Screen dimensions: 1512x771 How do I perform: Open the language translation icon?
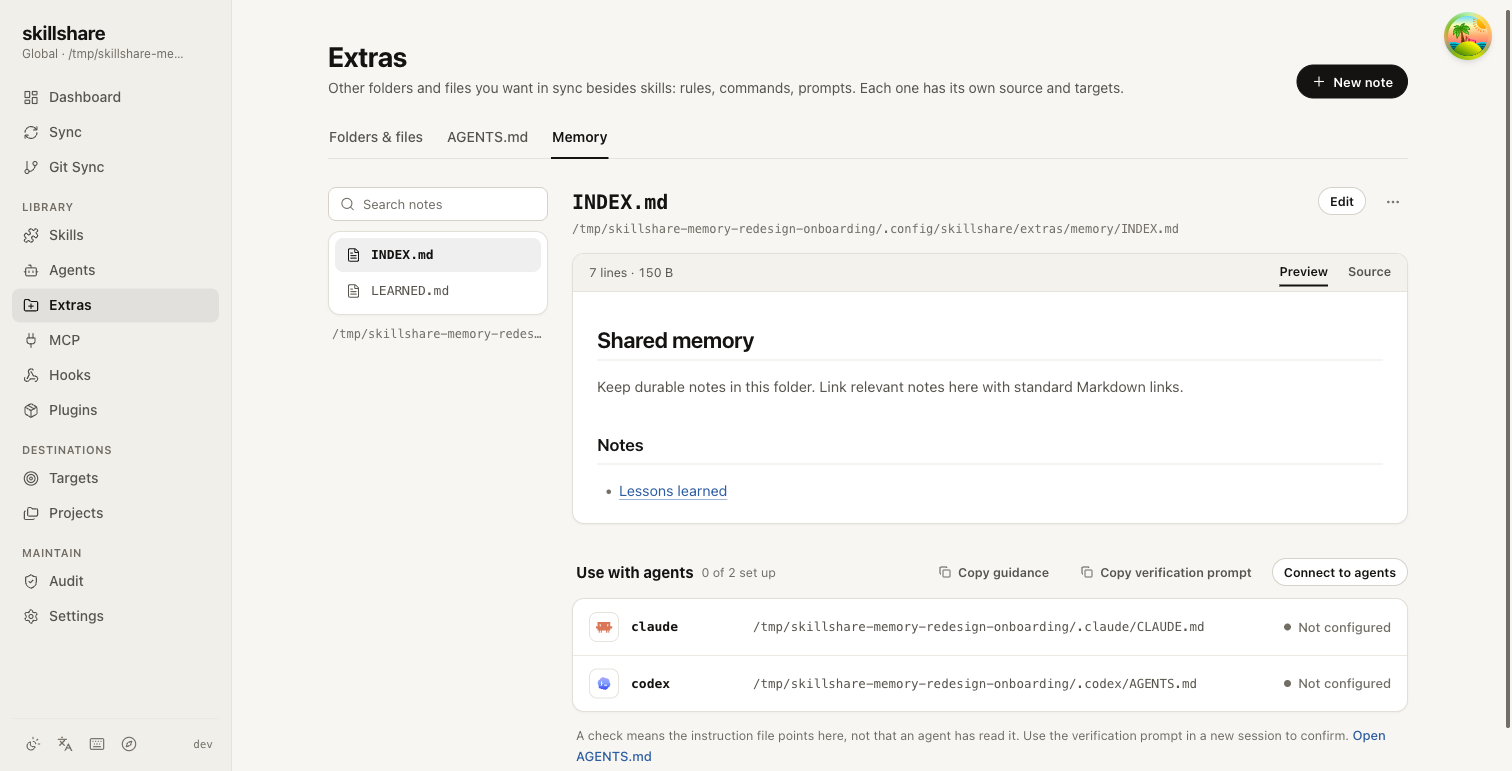[65, 744]
